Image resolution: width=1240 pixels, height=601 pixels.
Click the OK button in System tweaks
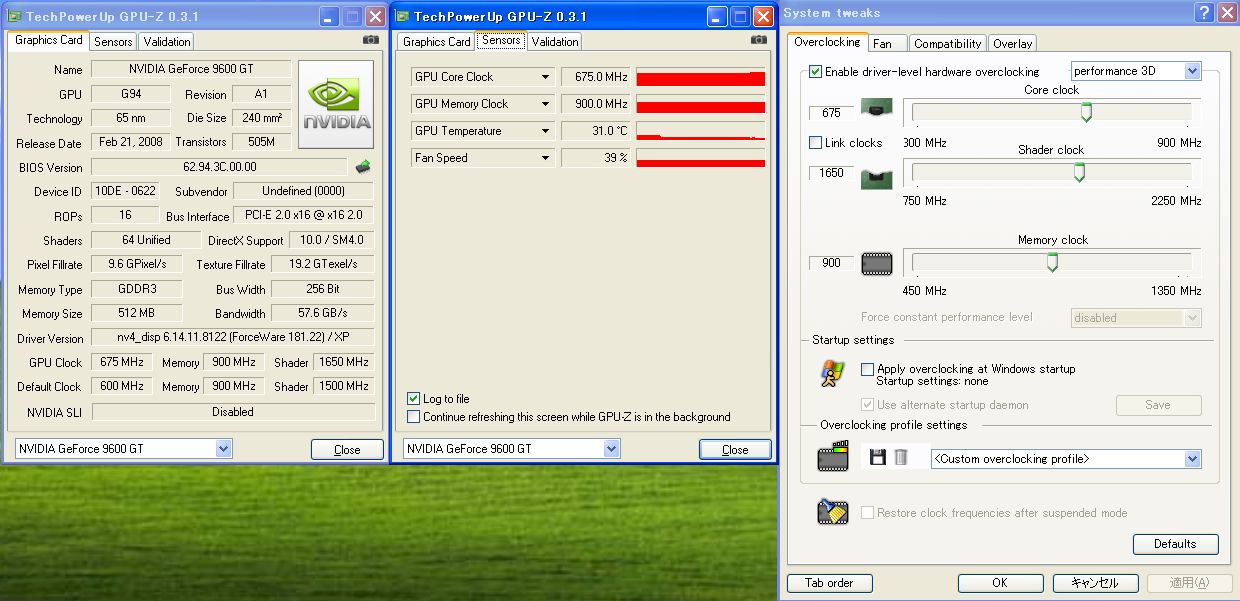point(1000,583)
